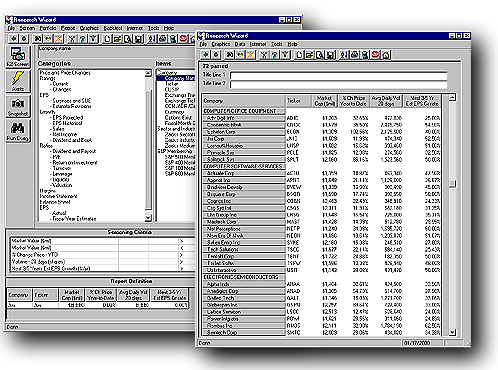Image resolution: width=498 pixels, height=370 pixels.
Task: Click red X icon in back window toolbar
Action: click(x=59, y=39)
